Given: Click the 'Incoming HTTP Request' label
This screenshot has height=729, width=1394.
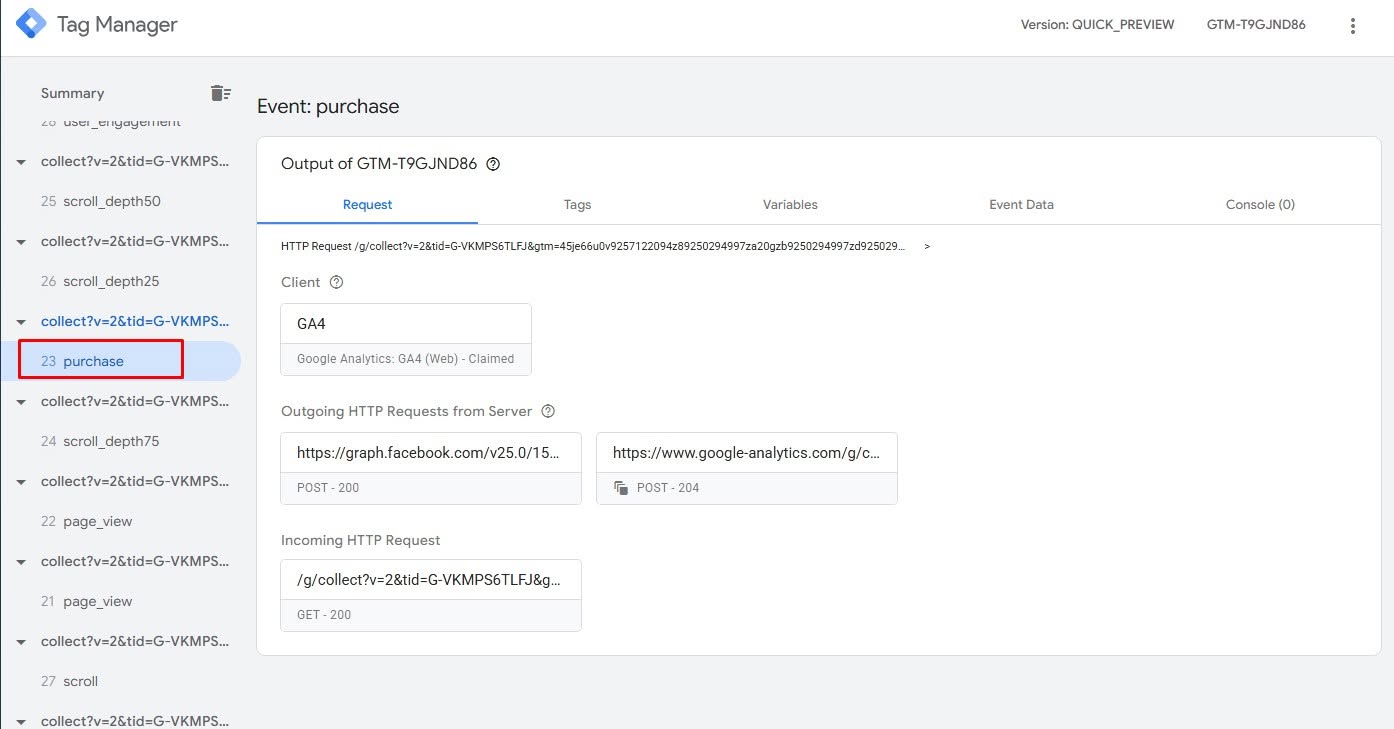Looking at the screenshot, I should pos(361,540).
